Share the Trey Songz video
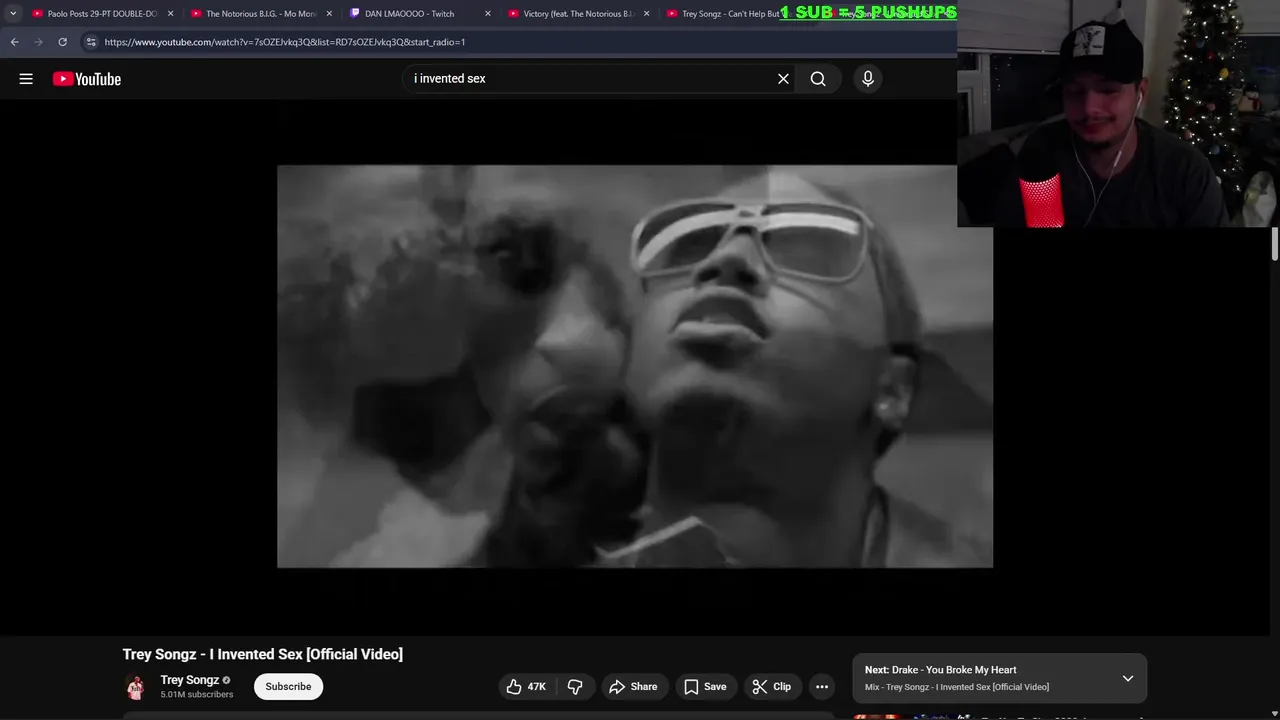This screenshot has height=720, width=1280. coord(633,687)
